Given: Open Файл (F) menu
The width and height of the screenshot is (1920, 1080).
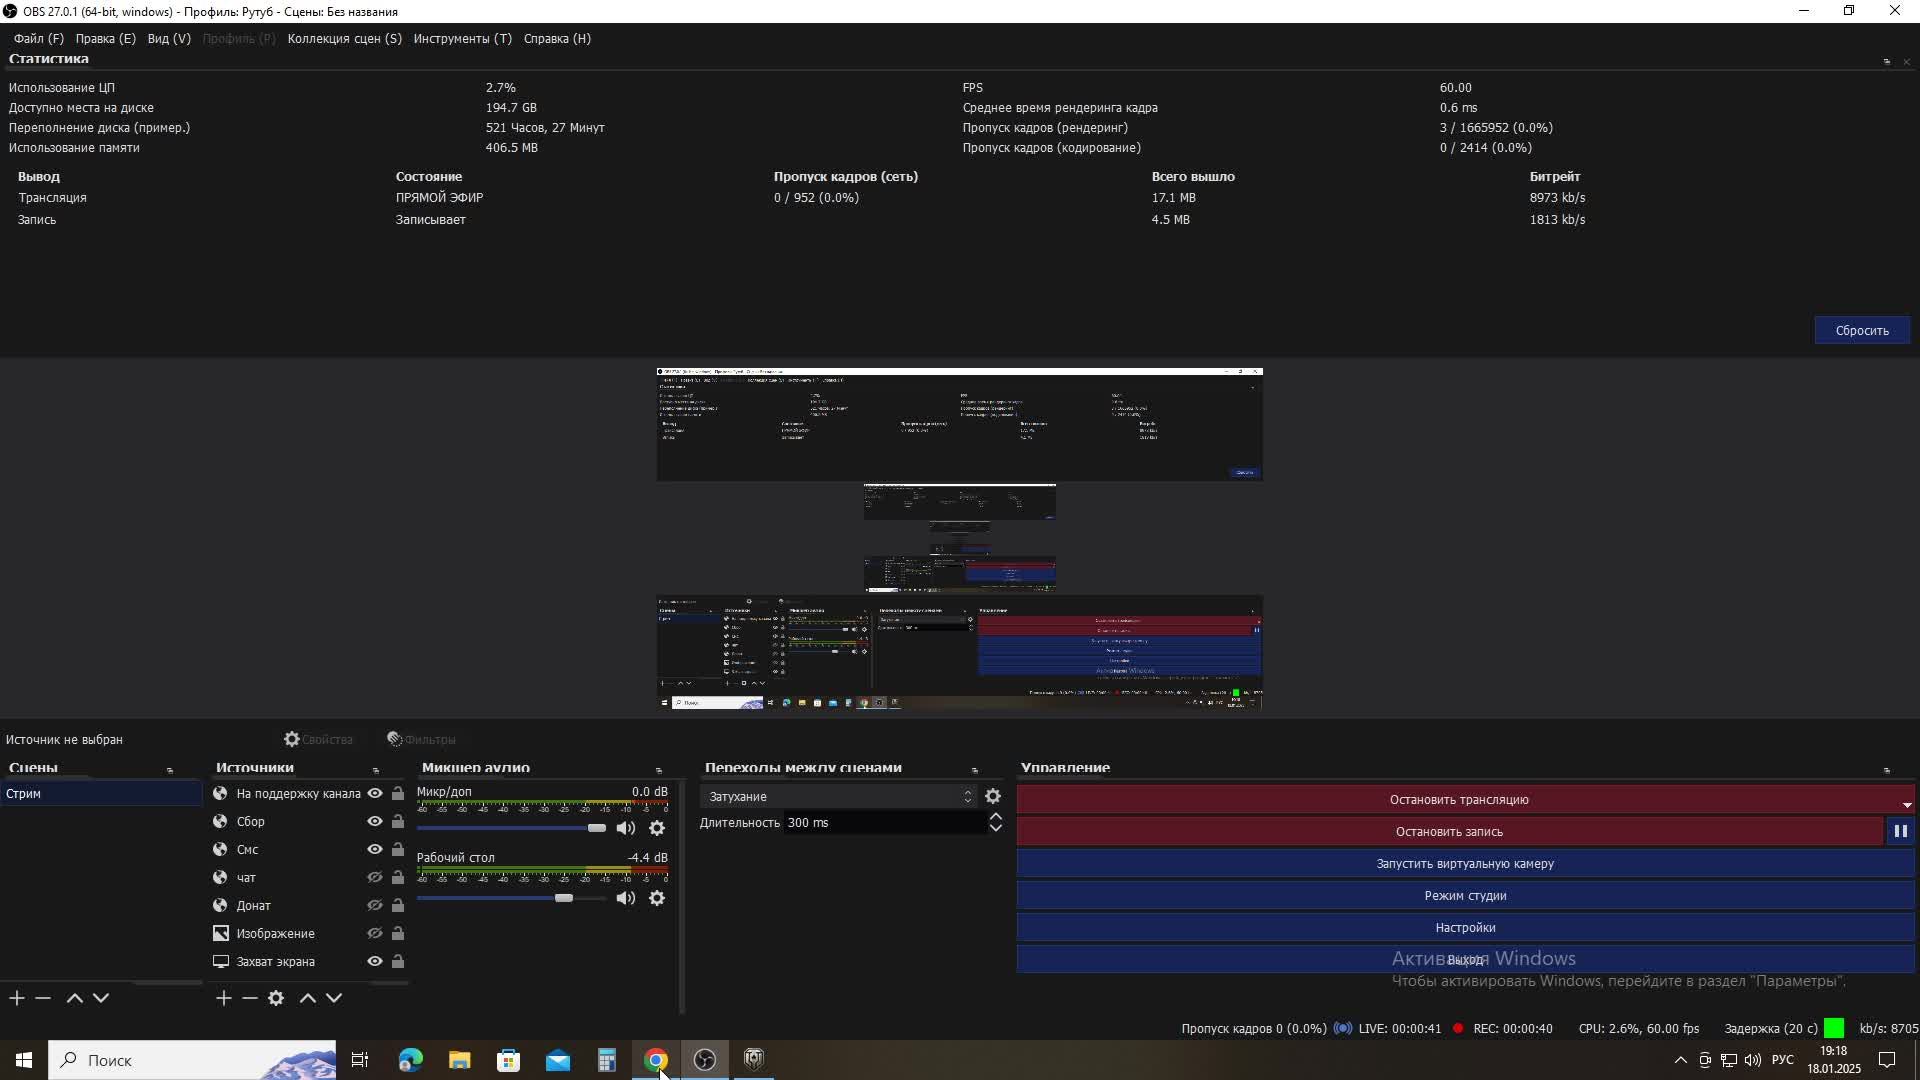Looking at the screenshot, I should point(39,38).
